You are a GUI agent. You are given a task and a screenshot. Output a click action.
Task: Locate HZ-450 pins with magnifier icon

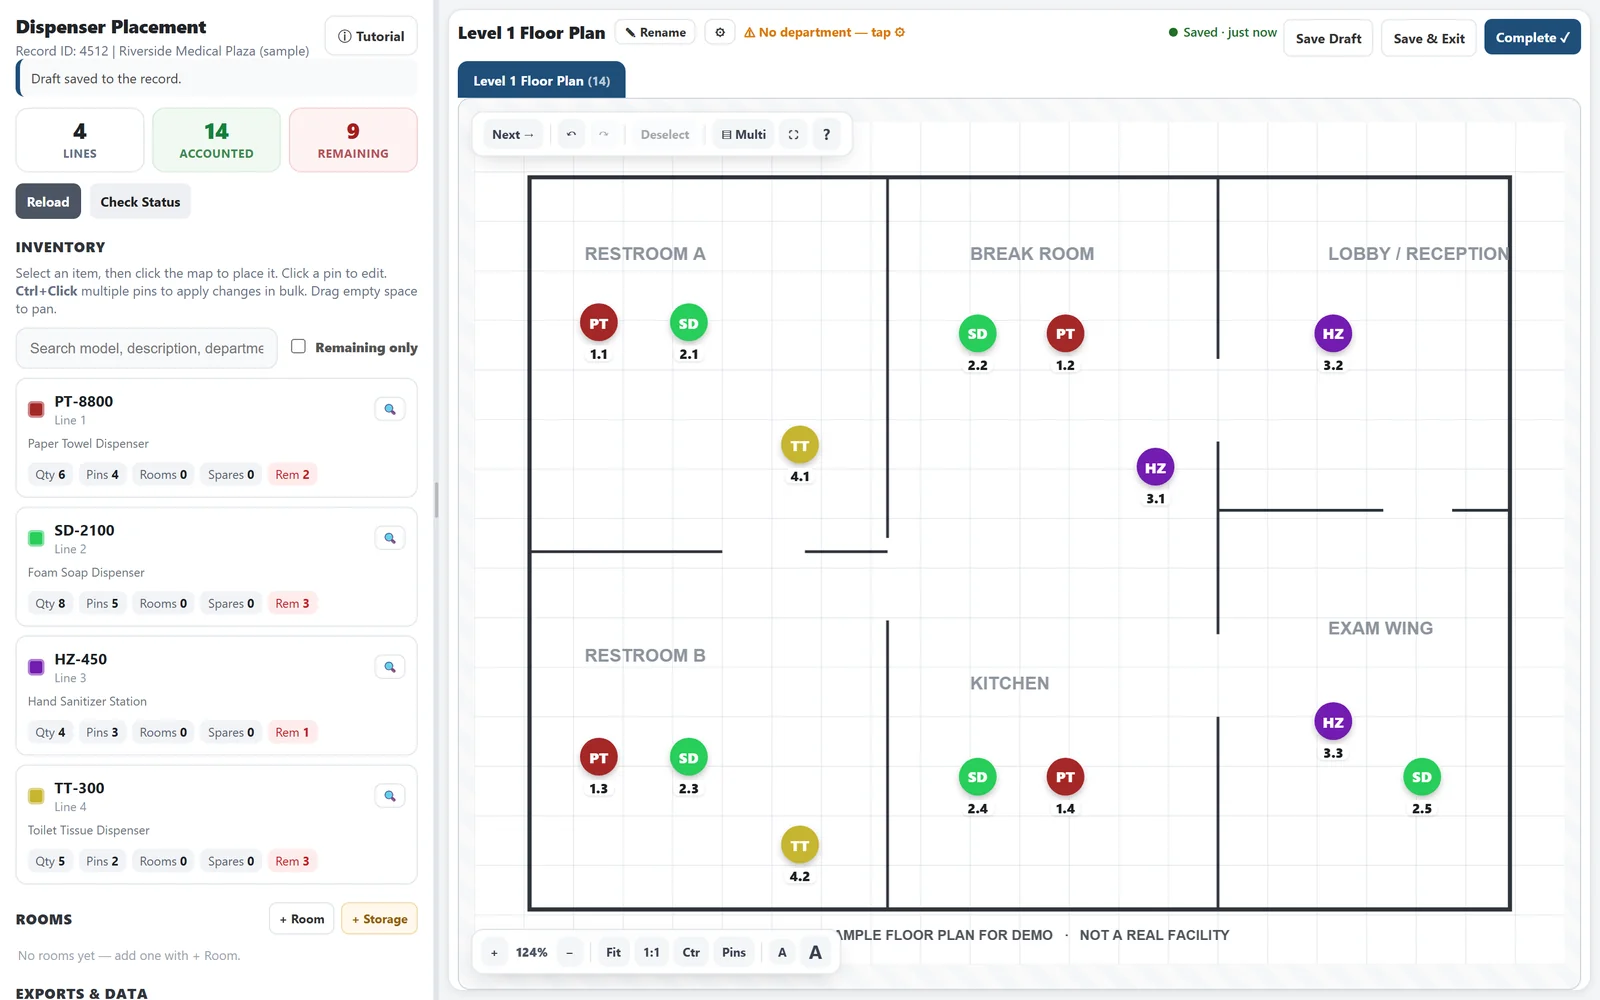click(x=390, y=667)
